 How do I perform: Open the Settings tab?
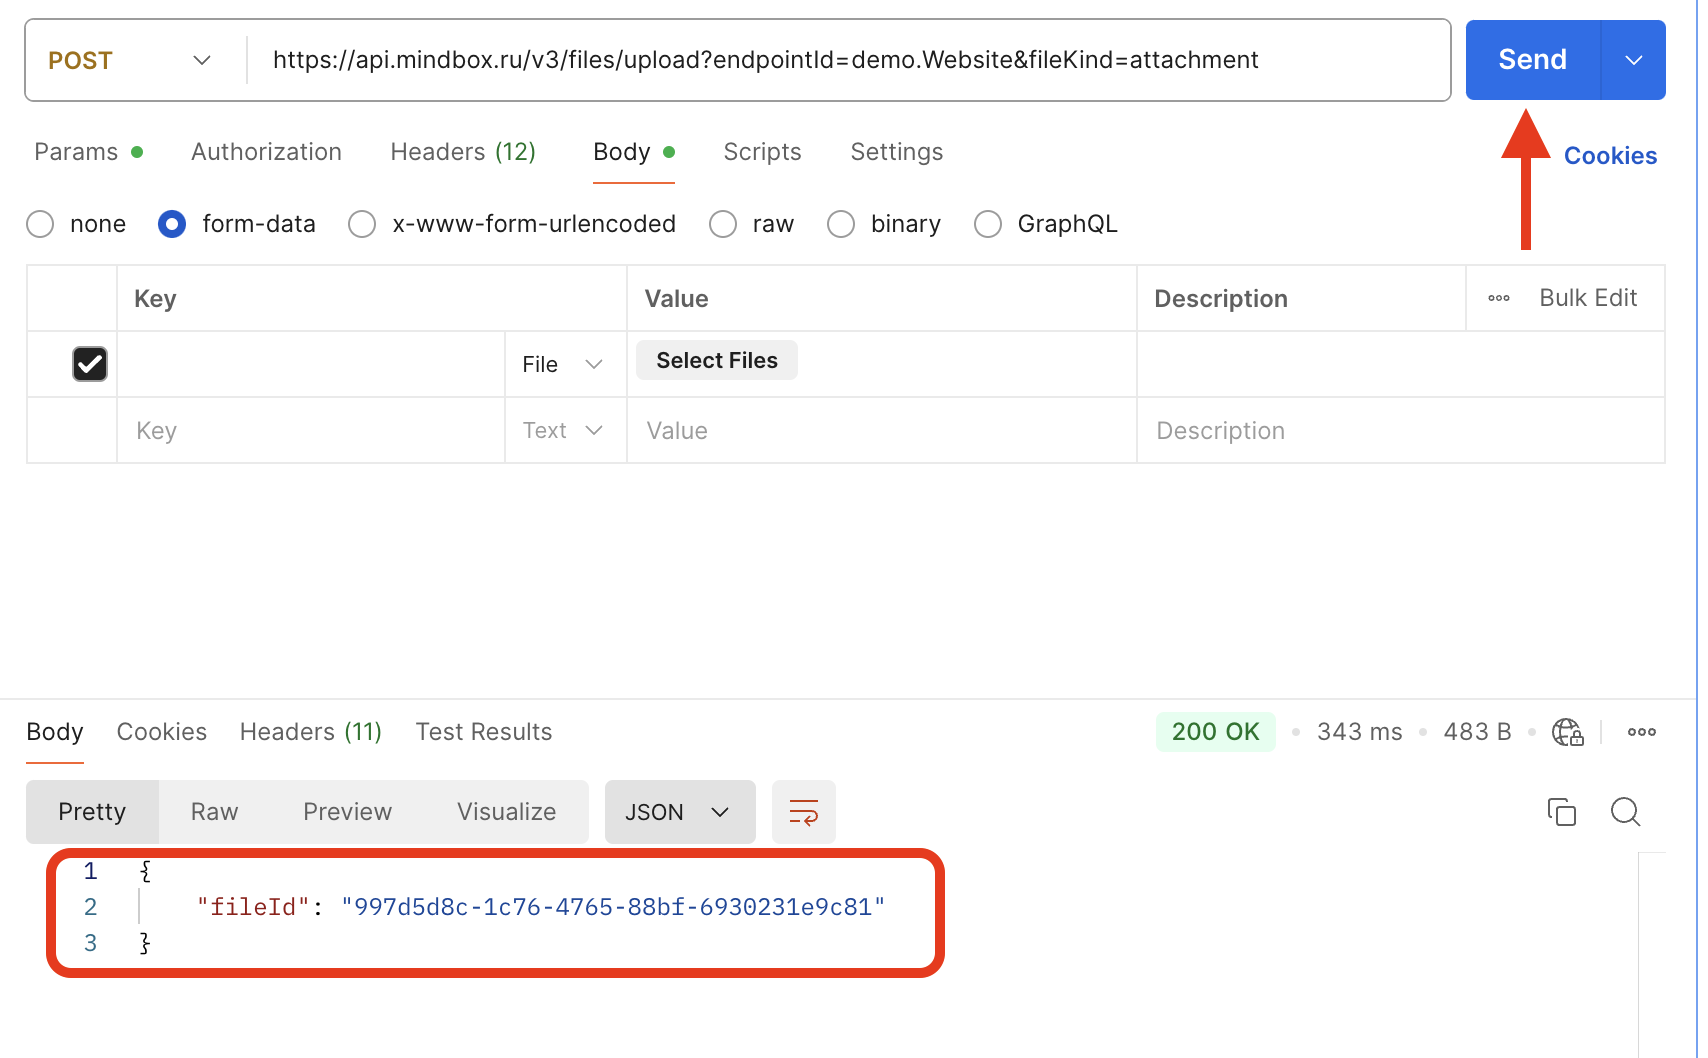[x=897, y=152]
